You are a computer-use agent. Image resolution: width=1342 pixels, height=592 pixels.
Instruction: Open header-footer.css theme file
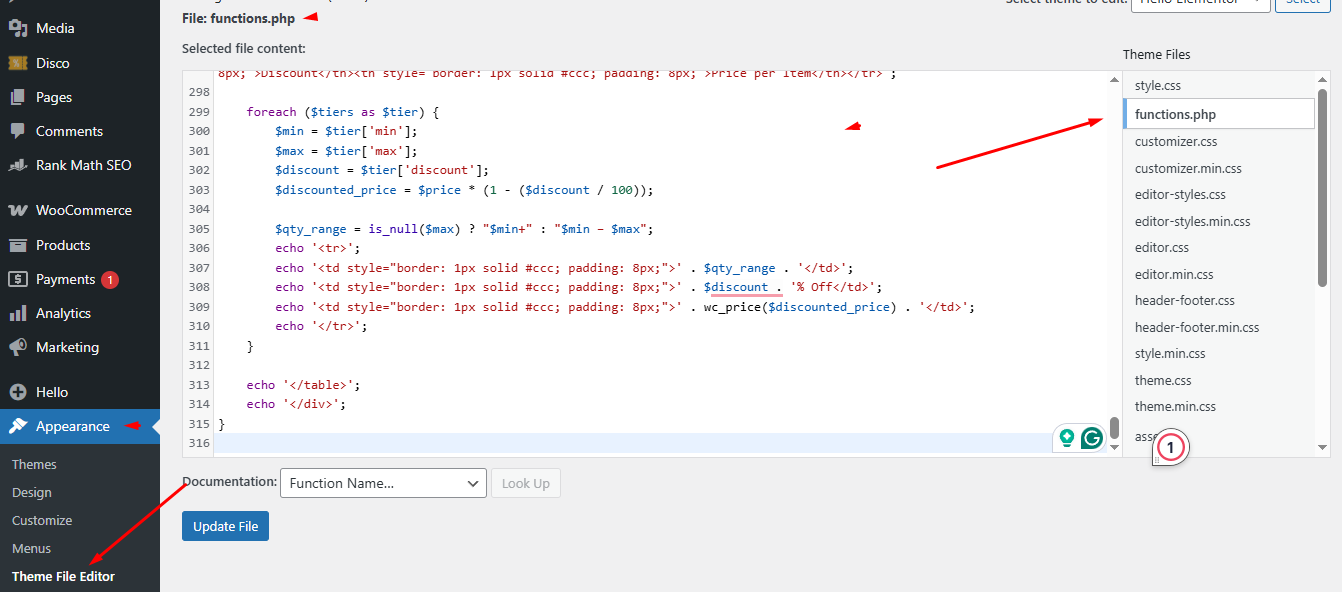1185,300
